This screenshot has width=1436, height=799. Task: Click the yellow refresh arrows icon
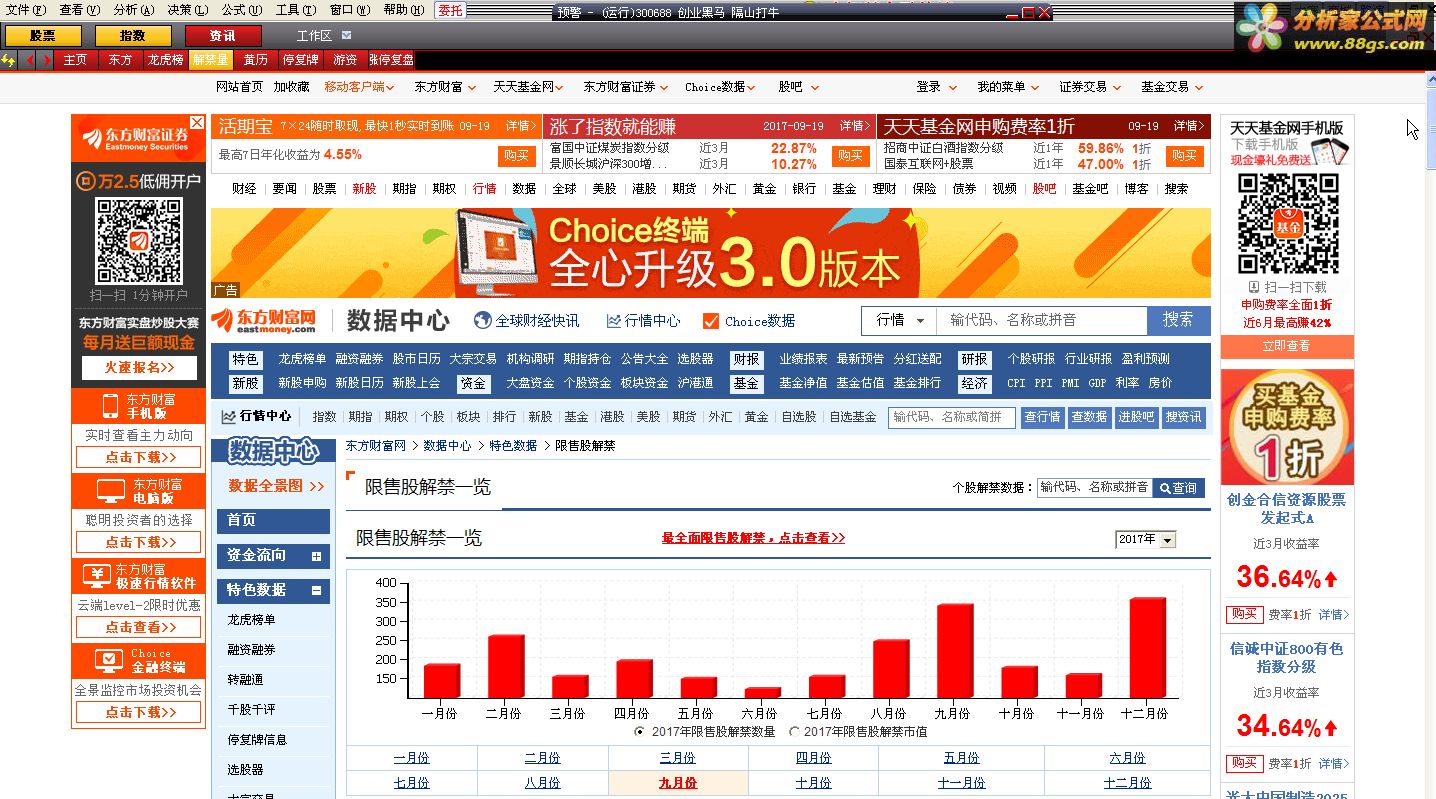pyautogui.click(x=8, y=60)
